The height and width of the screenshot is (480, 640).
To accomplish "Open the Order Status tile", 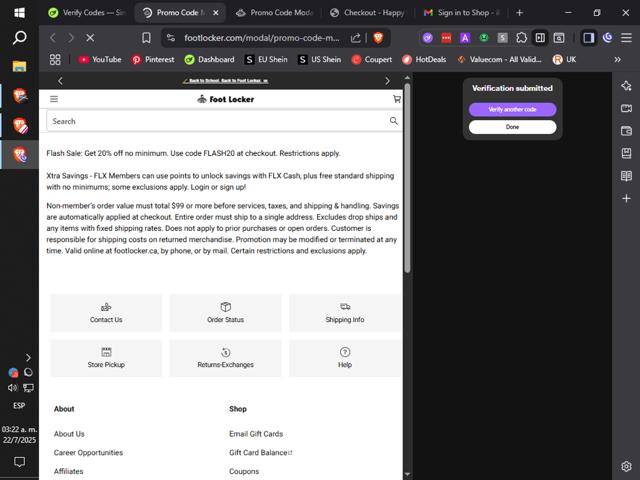I will (x=225, y=313).
